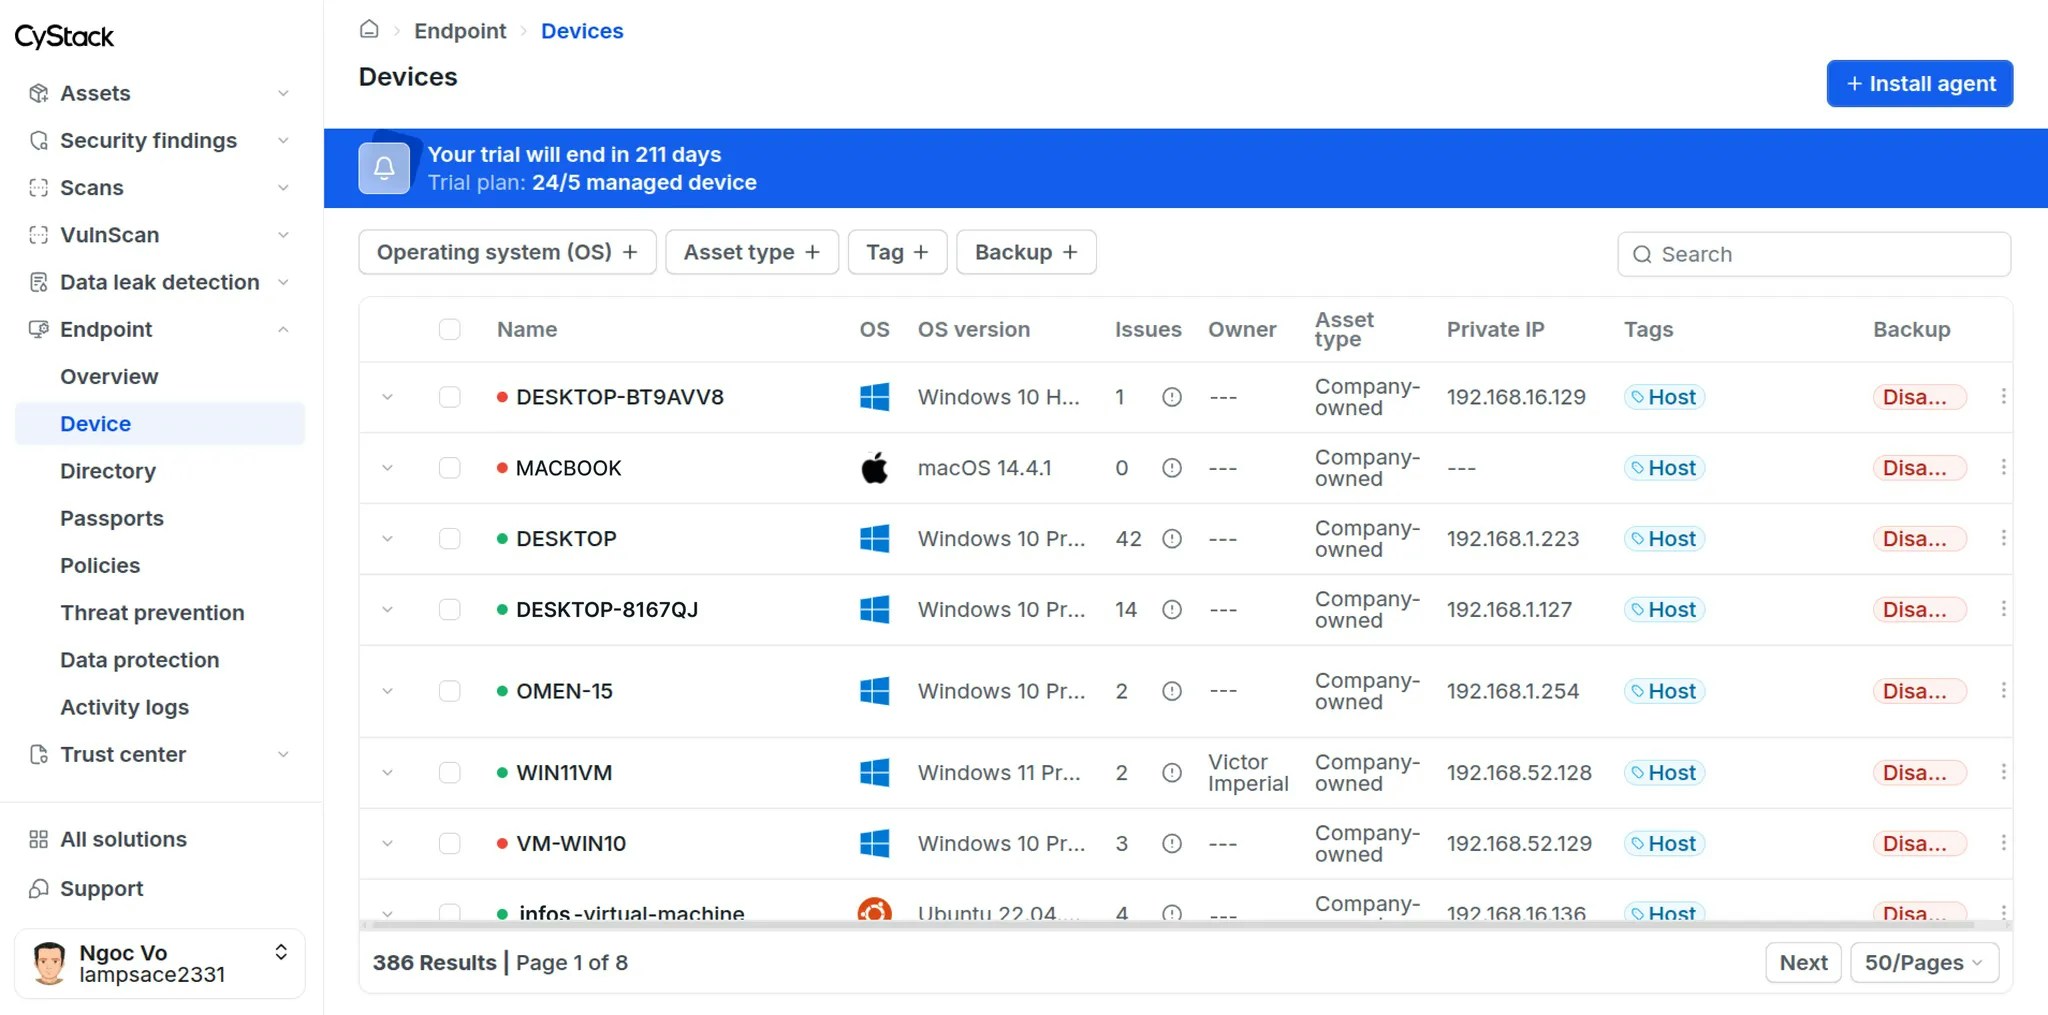
Task: Click the Install agent button
Action: (x=1918, y=83)
